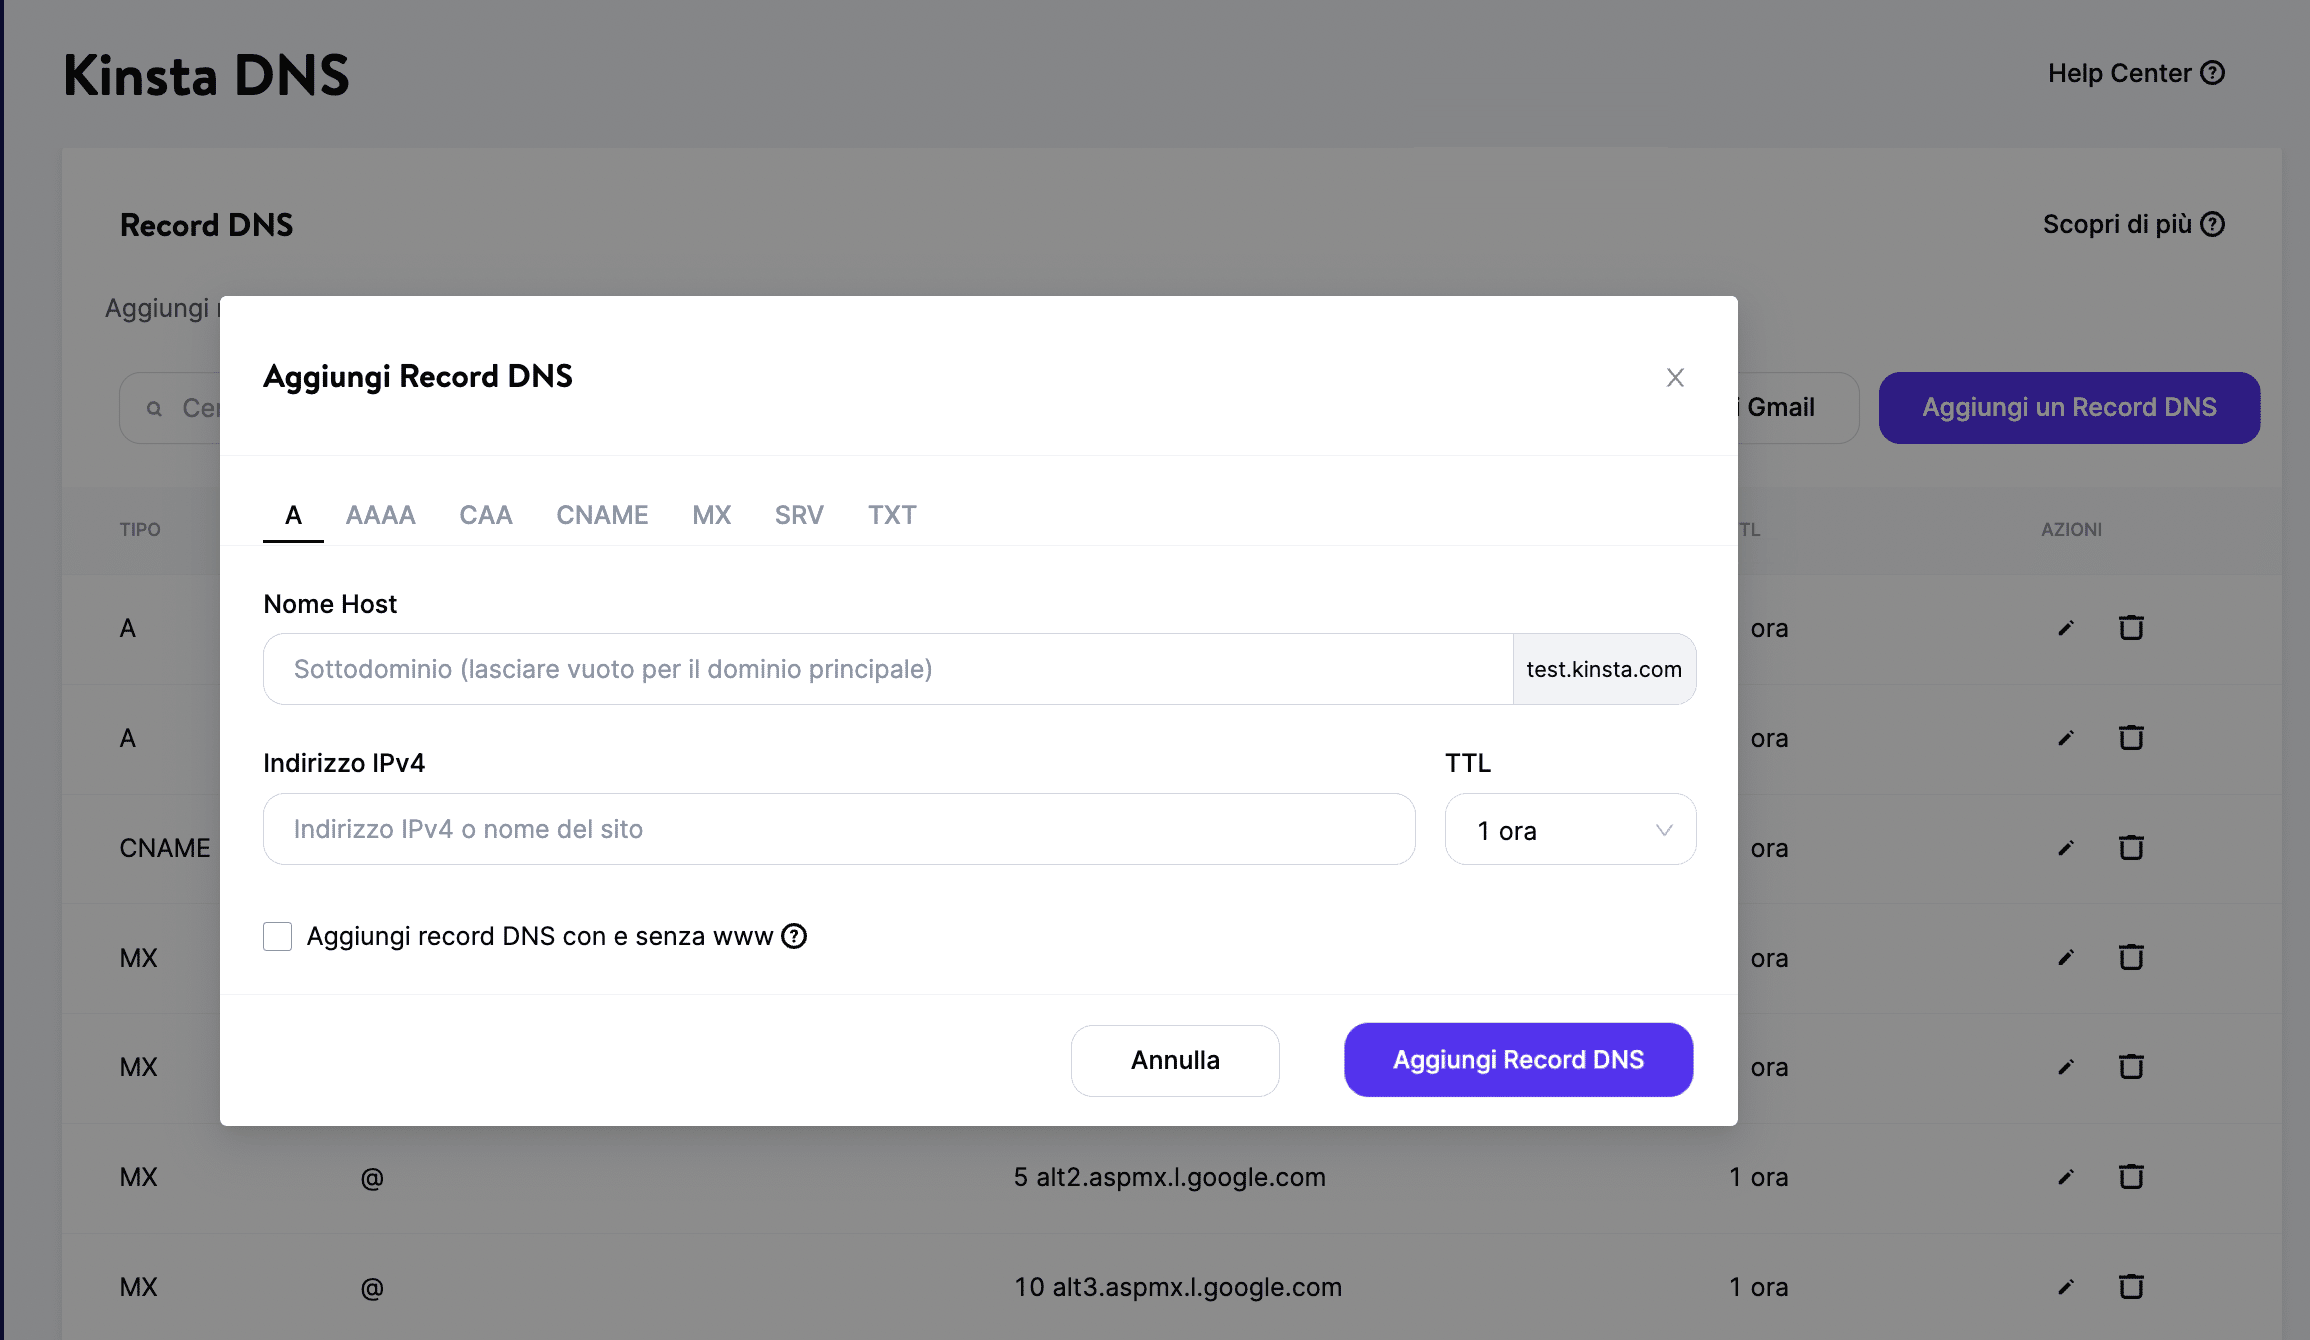Delete the alt3.aspmx.l.google.com record with trash icon
Viewport: 2310px width, 1340px height.
[x=2131, y=1287]
